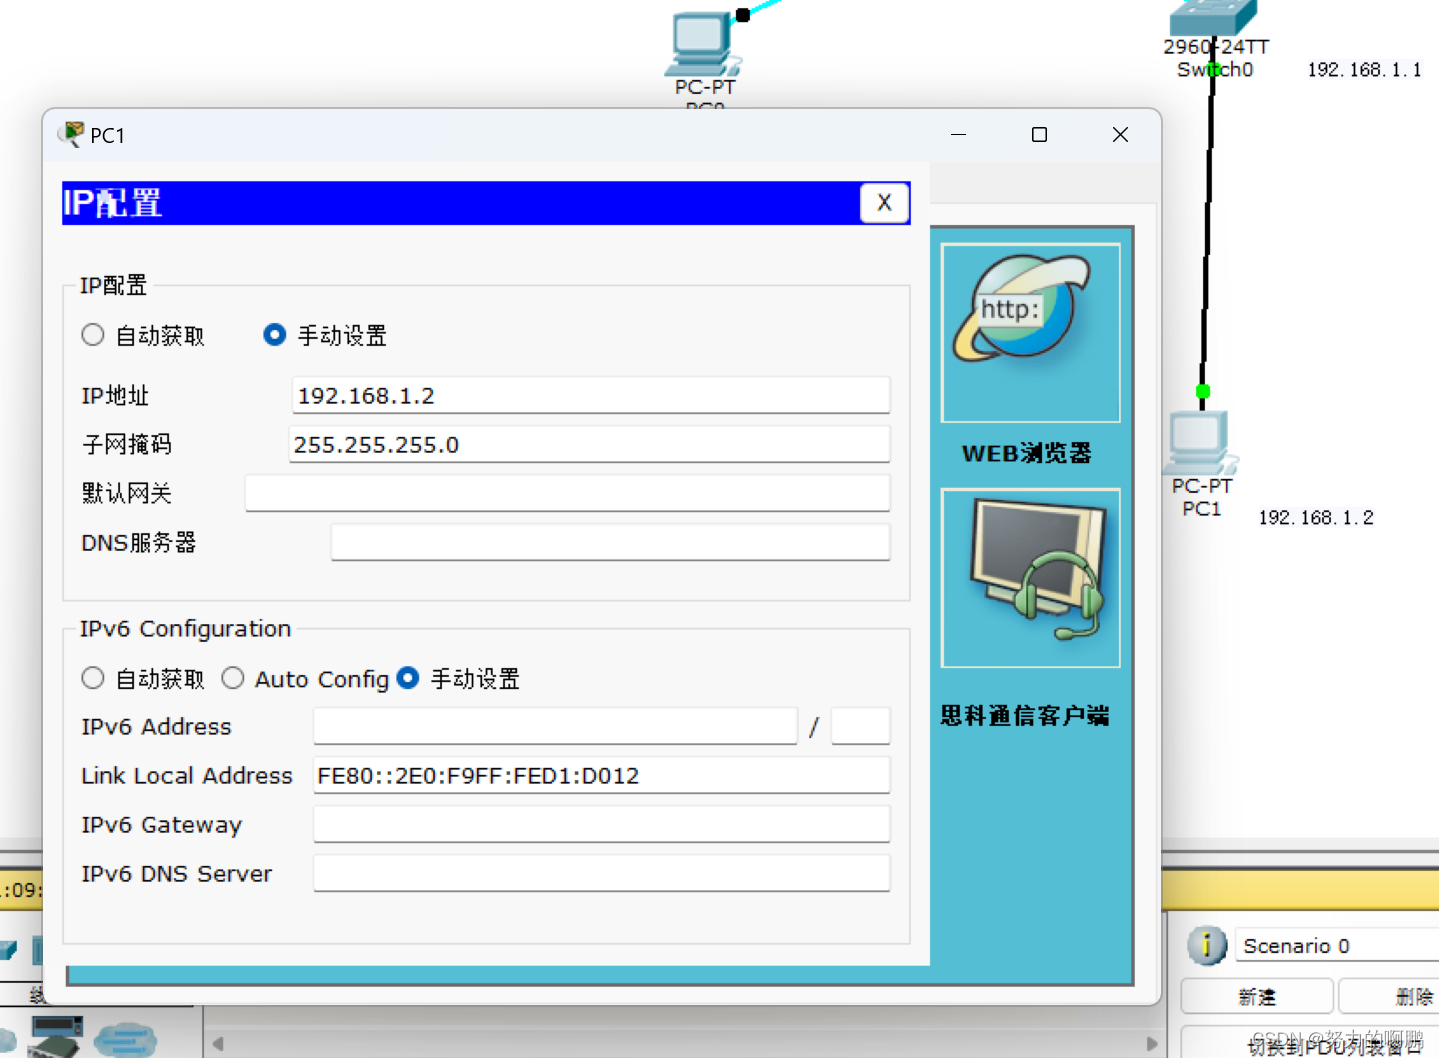Click the 192.168.1.2 label near PC1
Viewport: 1439px width, 1058px height.
pos(1315,517)
